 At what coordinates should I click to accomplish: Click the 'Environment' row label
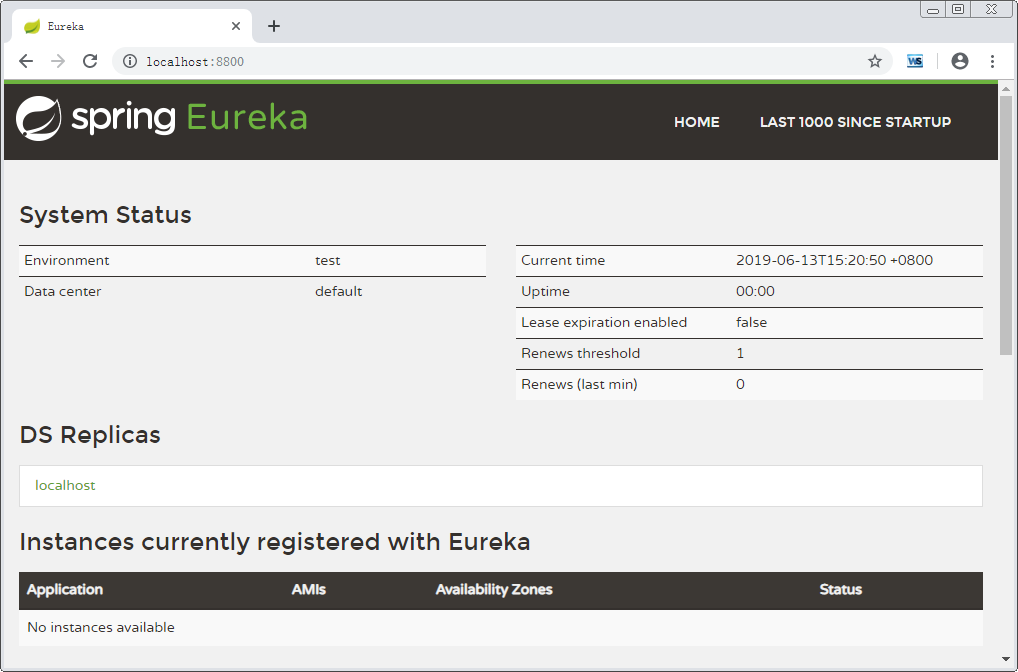coord(67,260)
